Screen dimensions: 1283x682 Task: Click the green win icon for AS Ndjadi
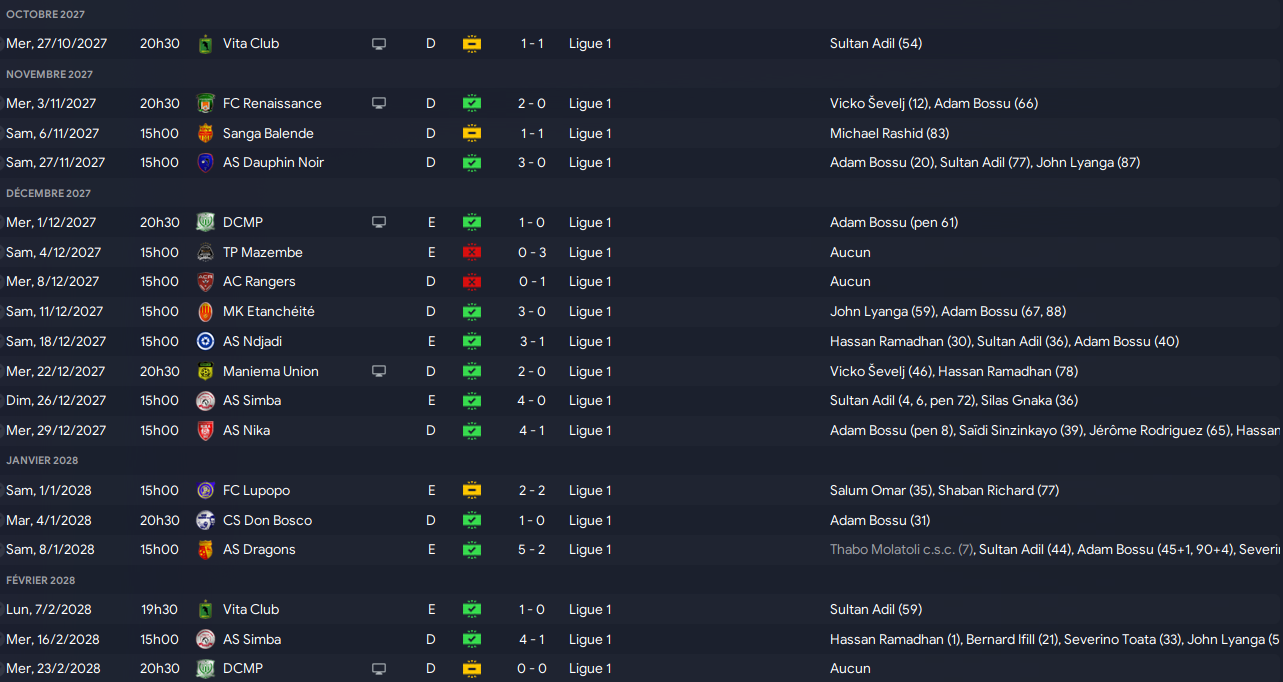[472, 342]
